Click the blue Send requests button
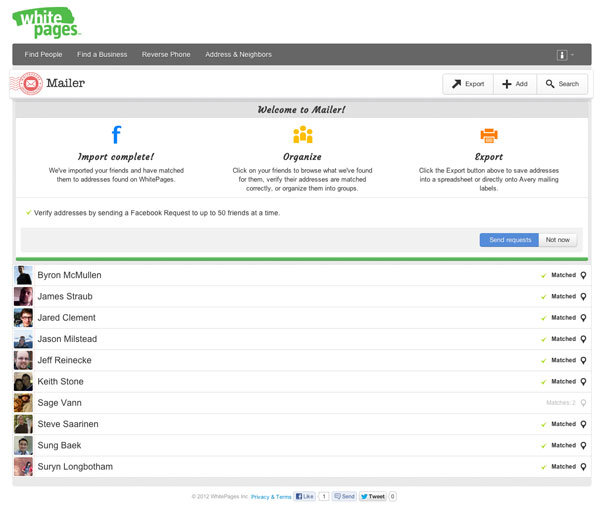 pyautogui.click(x=509, y=240)
